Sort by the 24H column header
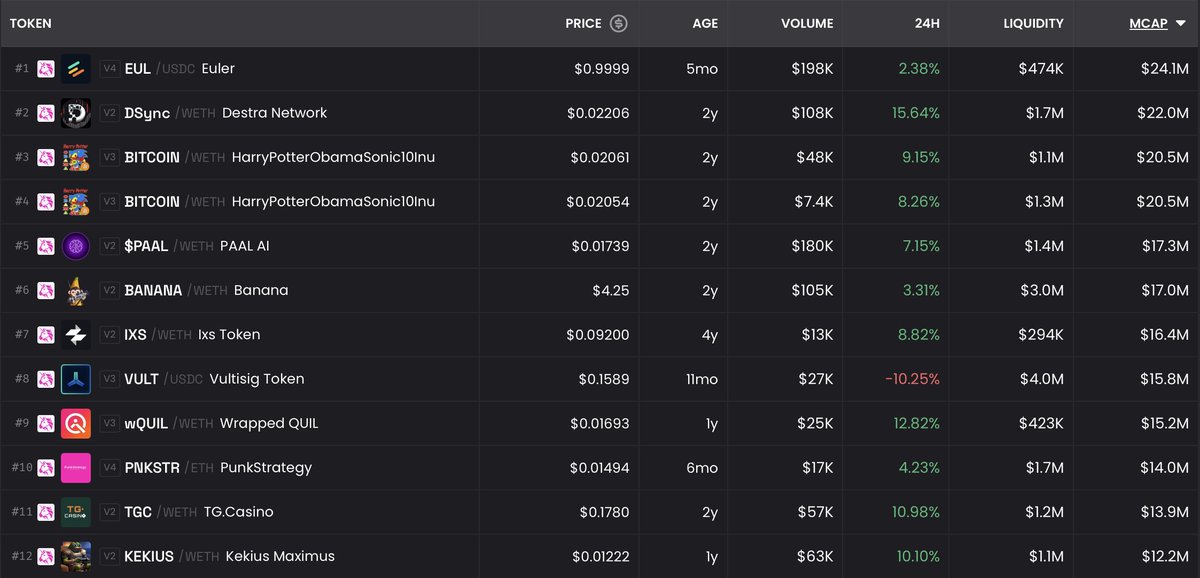The height and width of the screenshot is (578, 1200). point(927,23)
